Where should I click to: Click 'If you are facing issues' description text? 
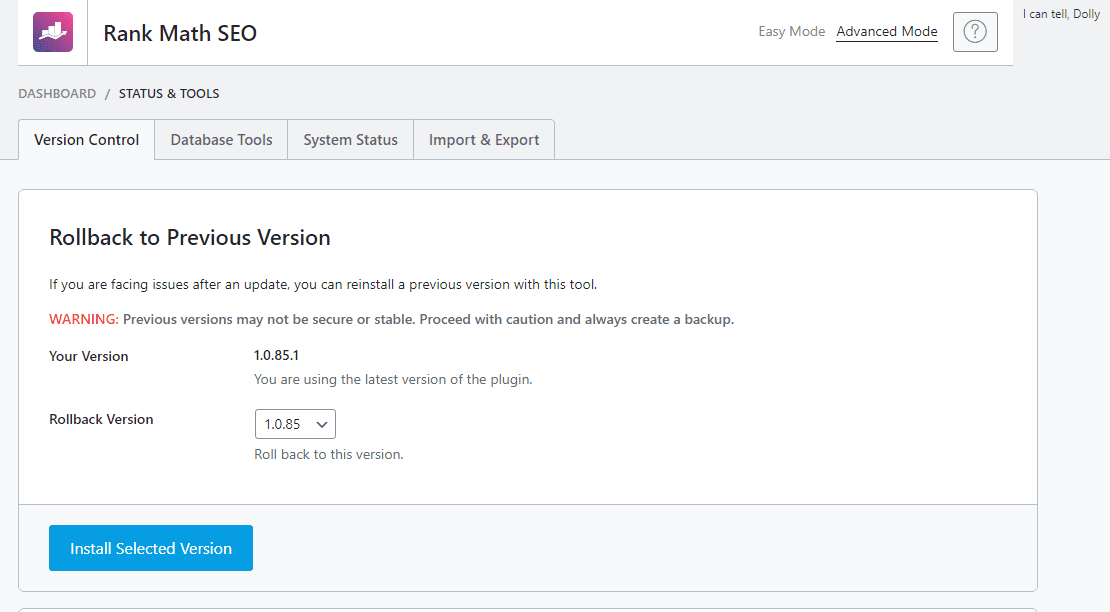(x=323, y=284)
